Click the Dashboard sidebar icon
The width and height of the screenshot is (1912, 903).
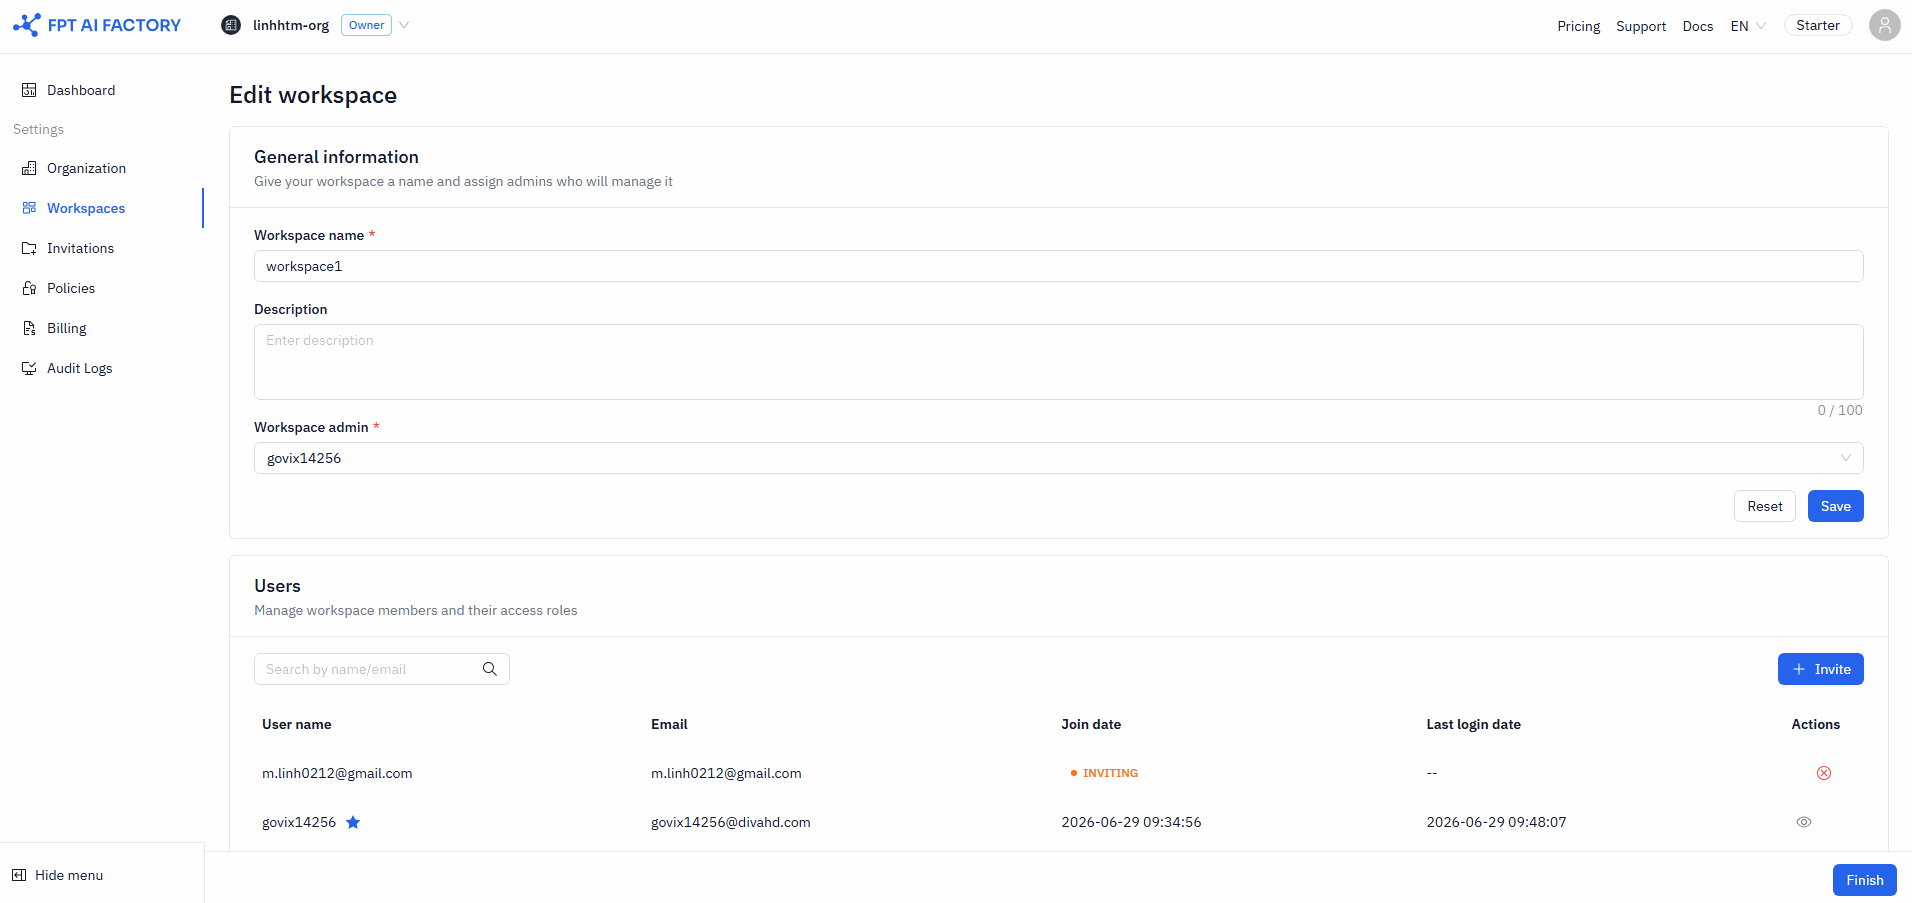[x=29, y=90]
